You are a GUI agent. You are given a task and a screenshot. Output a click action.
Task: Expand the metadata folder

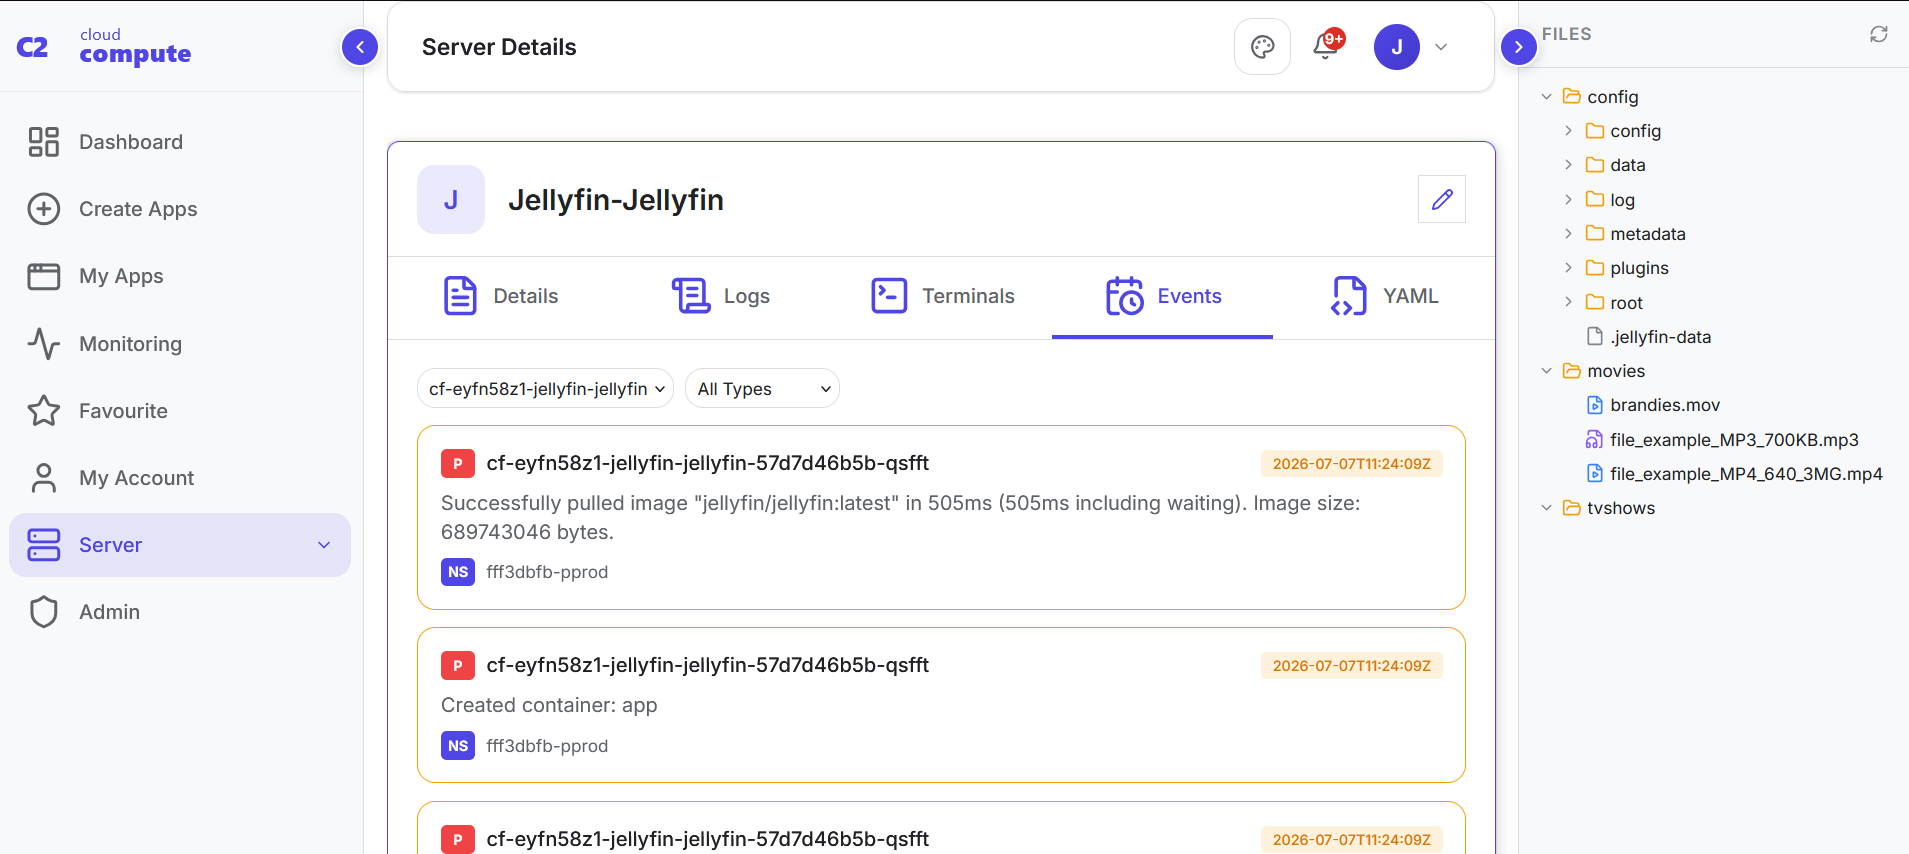point(1569,234)
